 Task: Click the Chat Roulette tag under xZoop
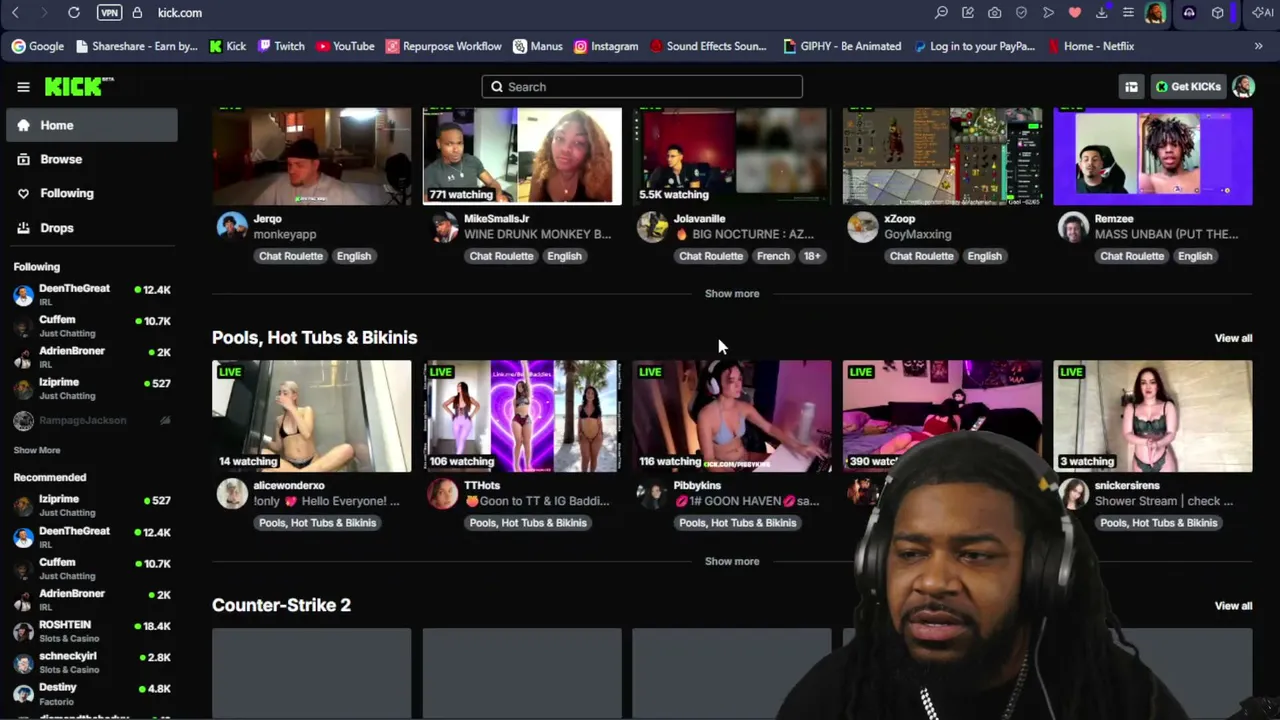[922, 256]
